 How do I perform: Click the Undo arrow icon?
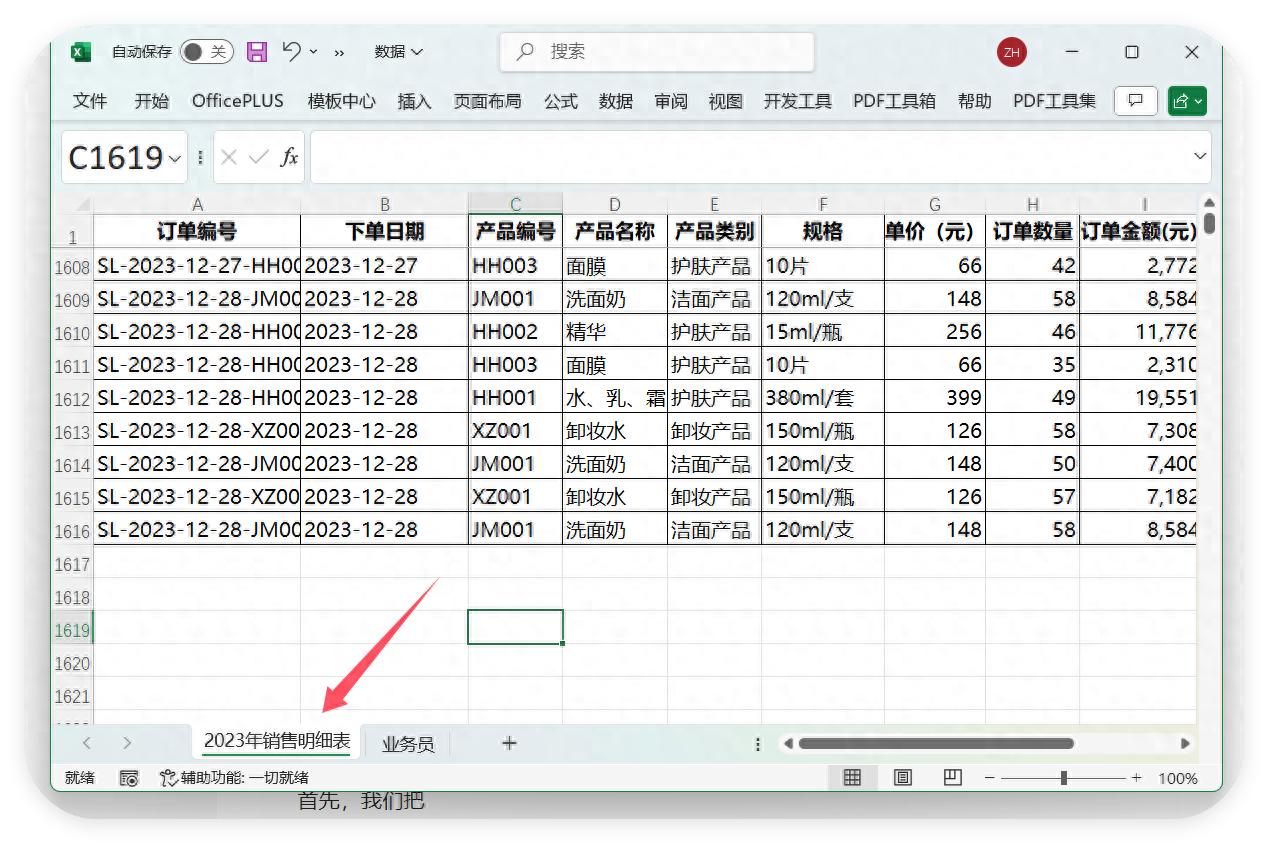pos(291,51)
